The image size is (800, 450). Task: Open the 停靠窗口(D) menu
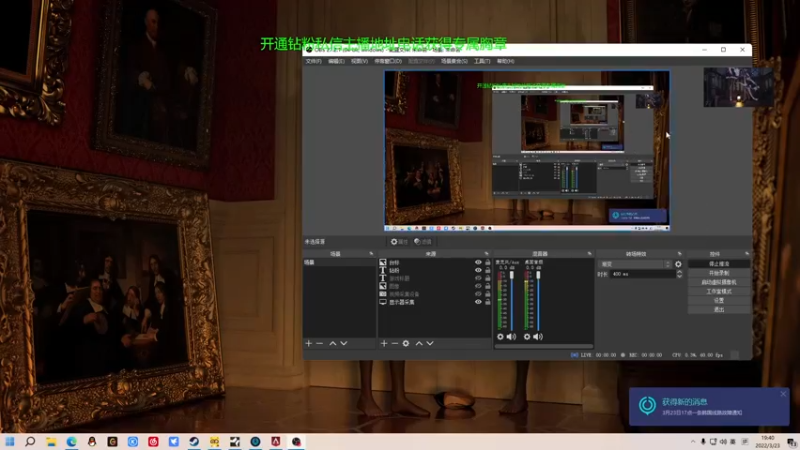point(388,61)
